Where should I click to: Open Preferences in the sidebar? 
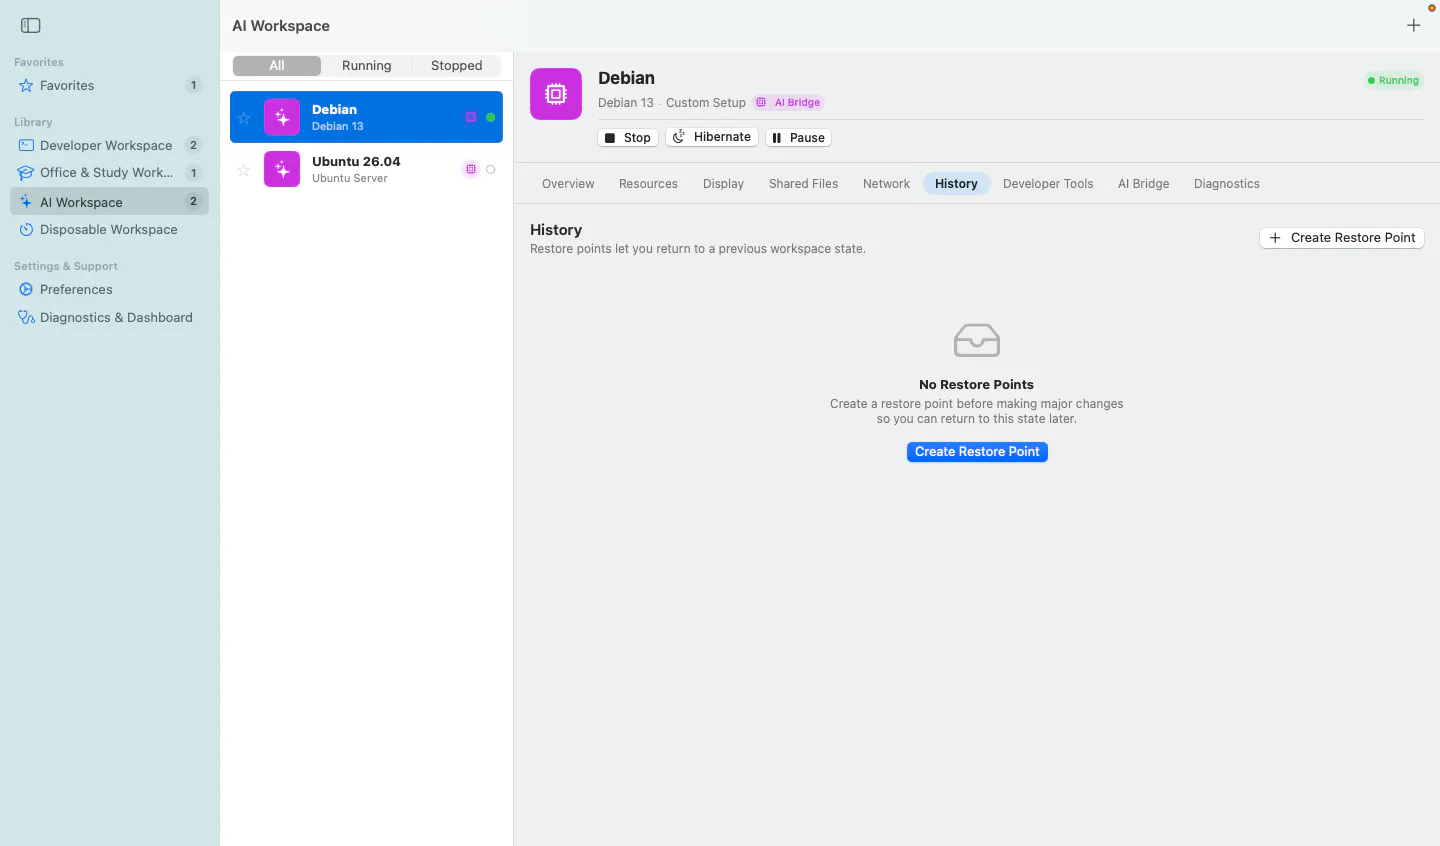(110, 290)
